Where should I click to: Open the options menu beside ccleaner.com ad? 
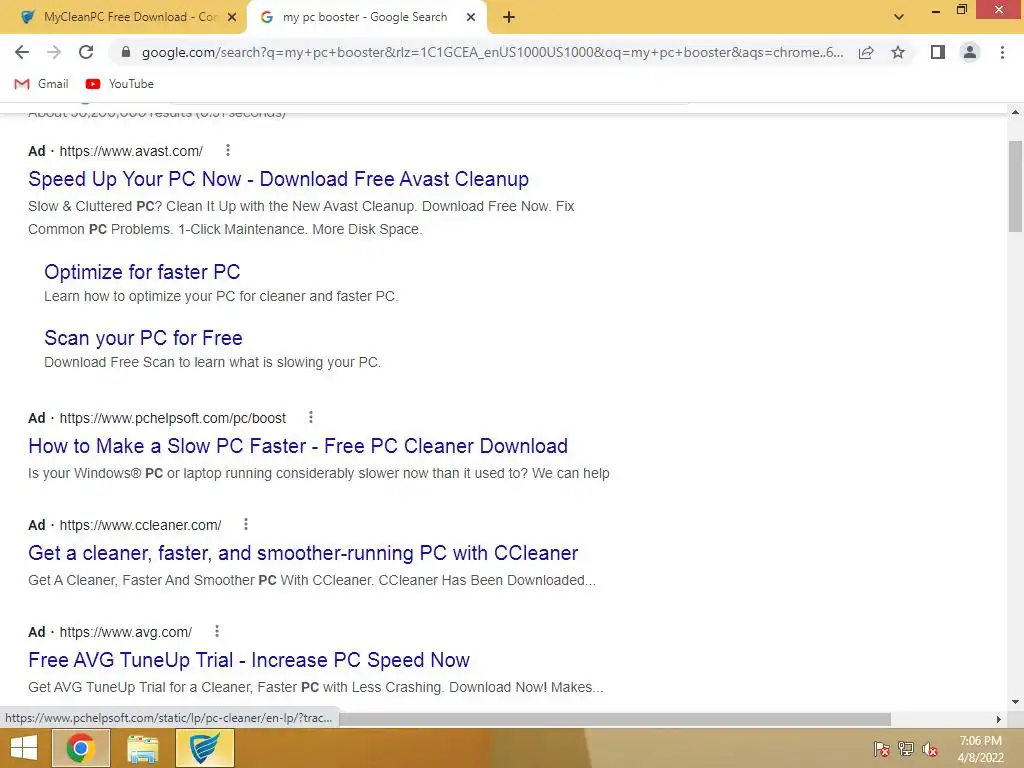246,524
